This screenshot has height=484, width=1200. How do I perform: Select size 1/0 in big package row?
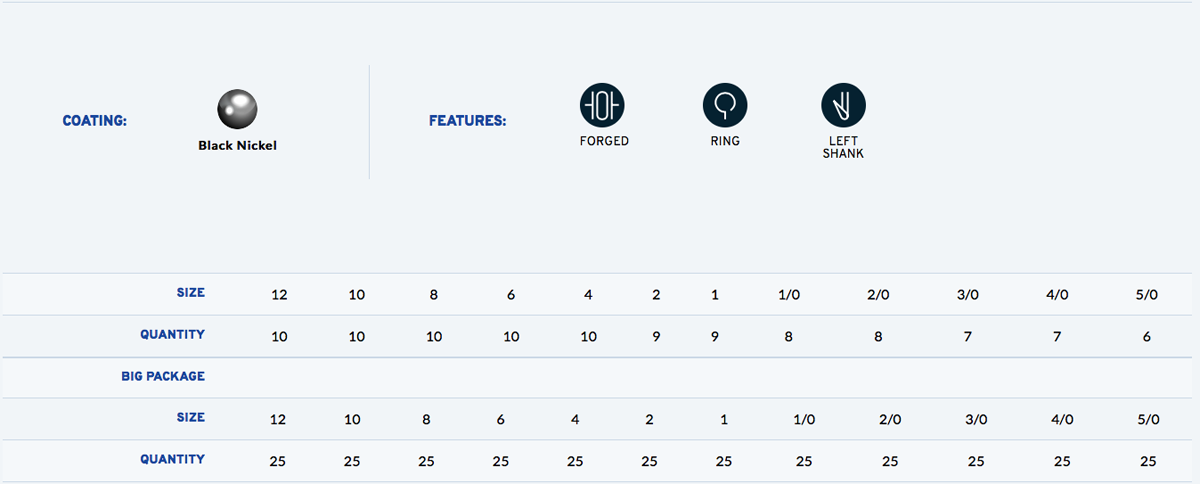click(x=804, y=420)
